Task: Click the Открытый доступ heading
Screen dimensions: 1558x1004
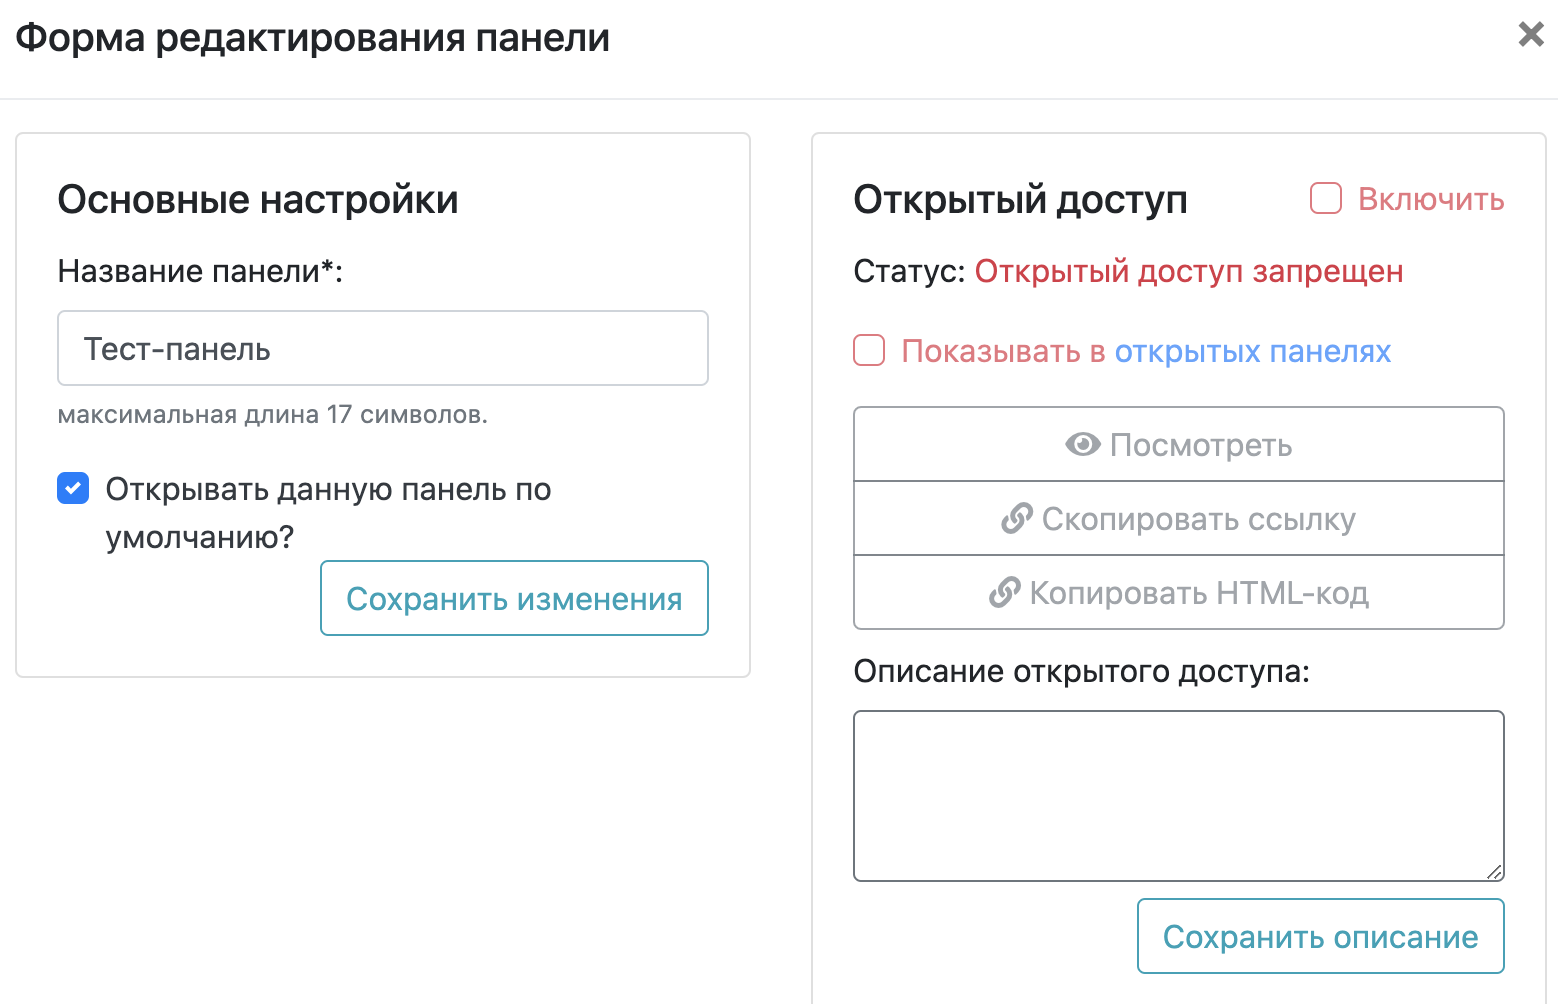Action: (1020, 200)
